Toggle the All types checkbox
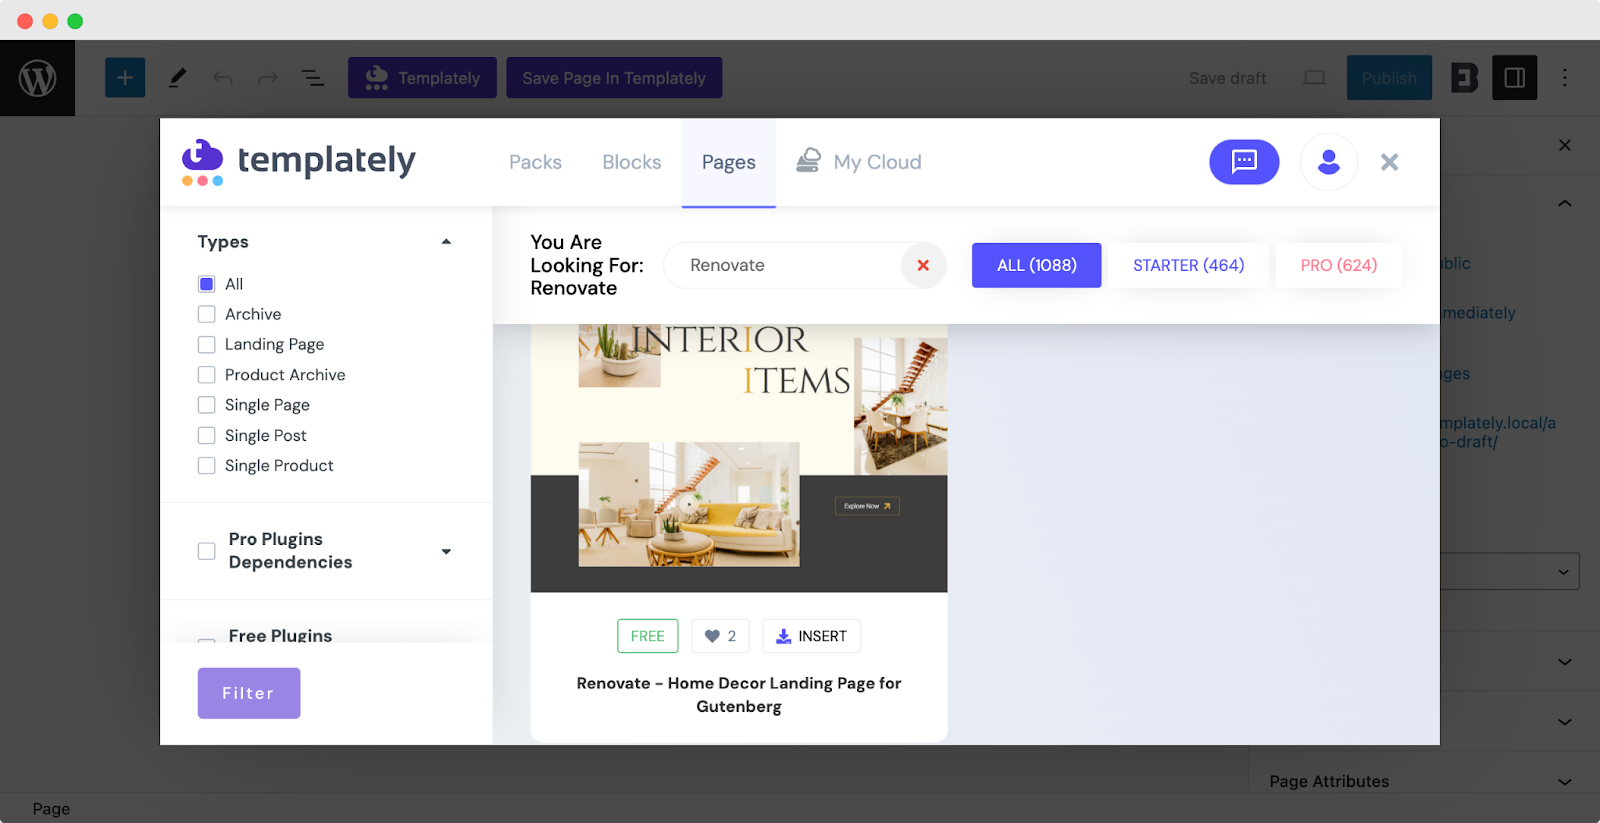 (x=207, y=284)
